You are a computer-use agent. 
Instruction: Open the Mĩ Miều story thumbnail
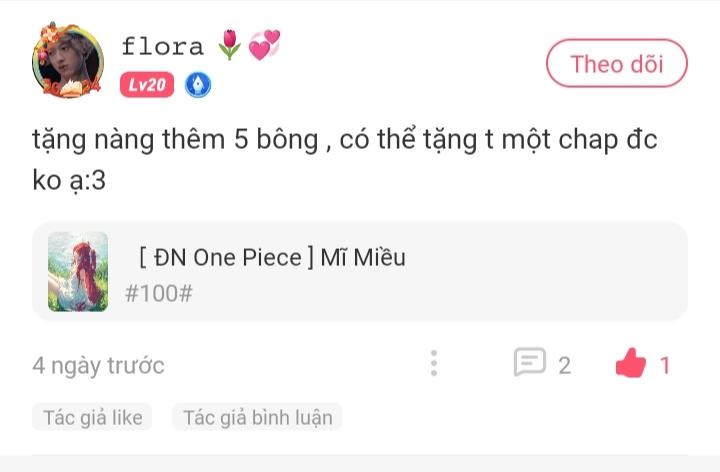78,271
